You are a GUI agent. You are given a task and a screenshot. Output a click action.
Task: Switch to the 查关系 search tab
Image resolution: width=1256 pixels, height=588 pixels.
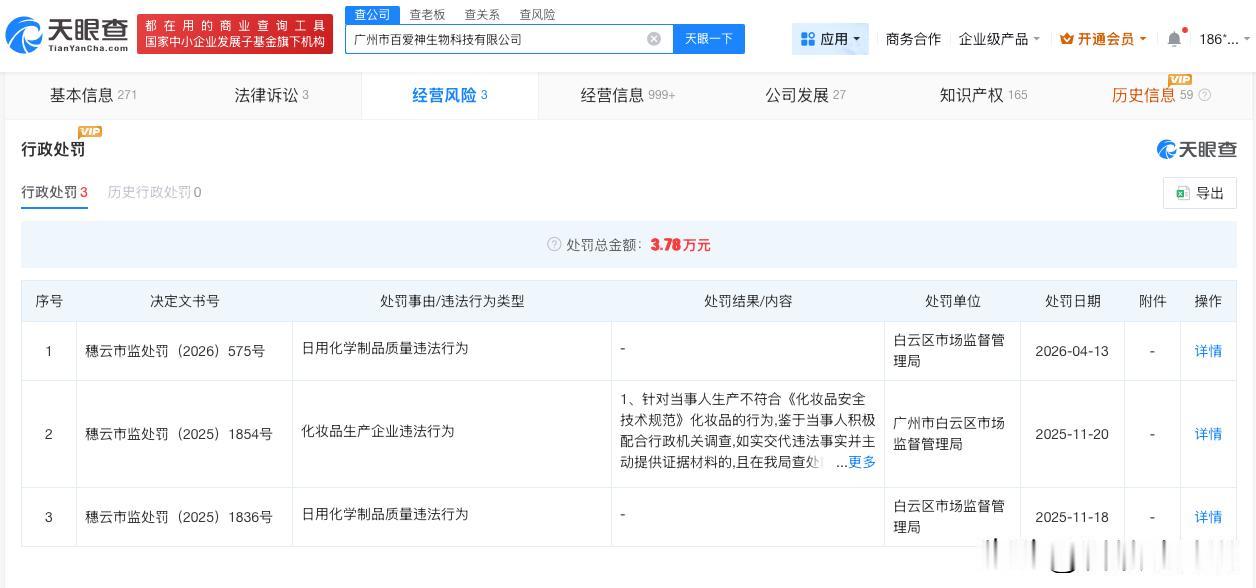(482, 14)
